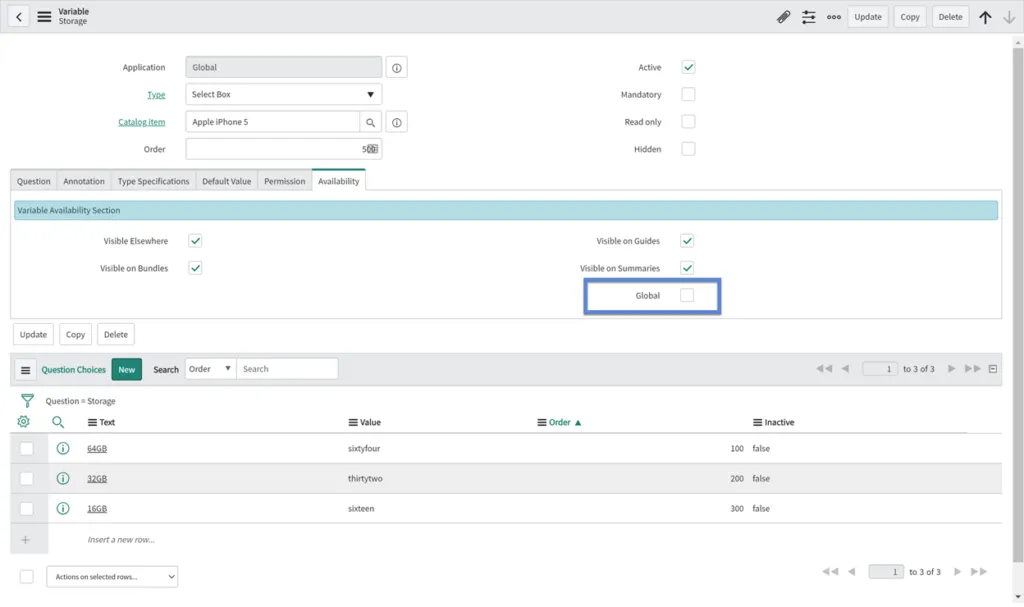
Task: Open the Default Value tab
Action: [226, 181]
